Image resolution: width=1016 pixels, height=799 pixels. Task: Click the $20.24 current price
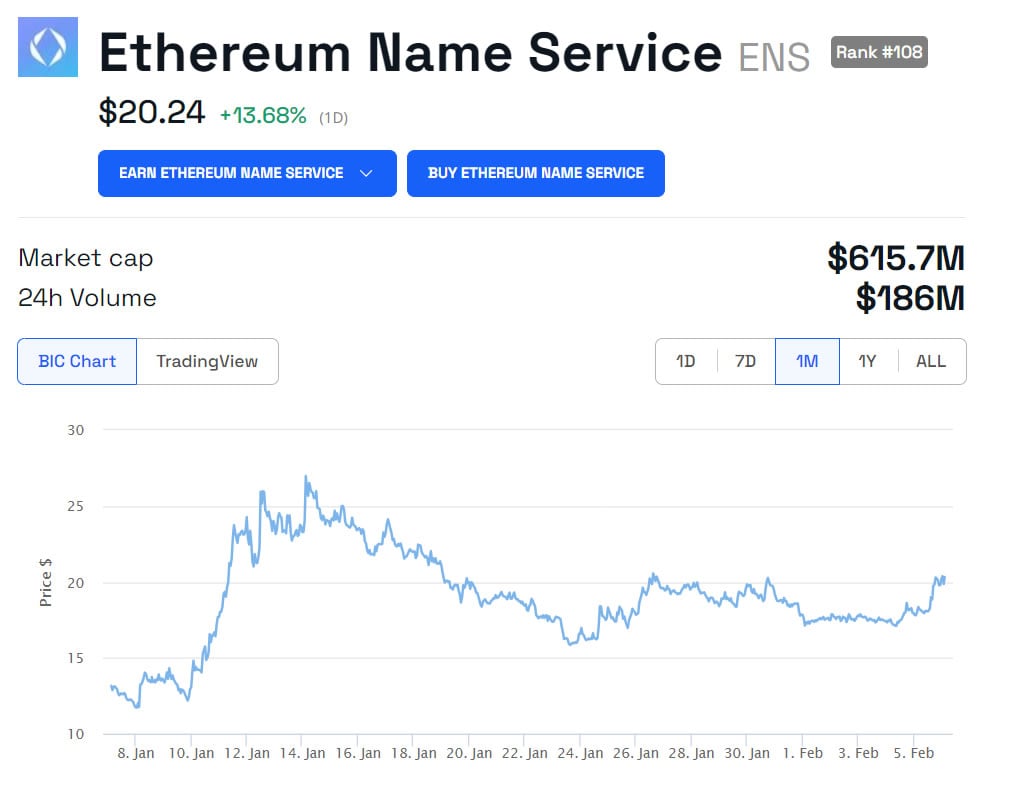pyautogui.click(x=152, y=113)
